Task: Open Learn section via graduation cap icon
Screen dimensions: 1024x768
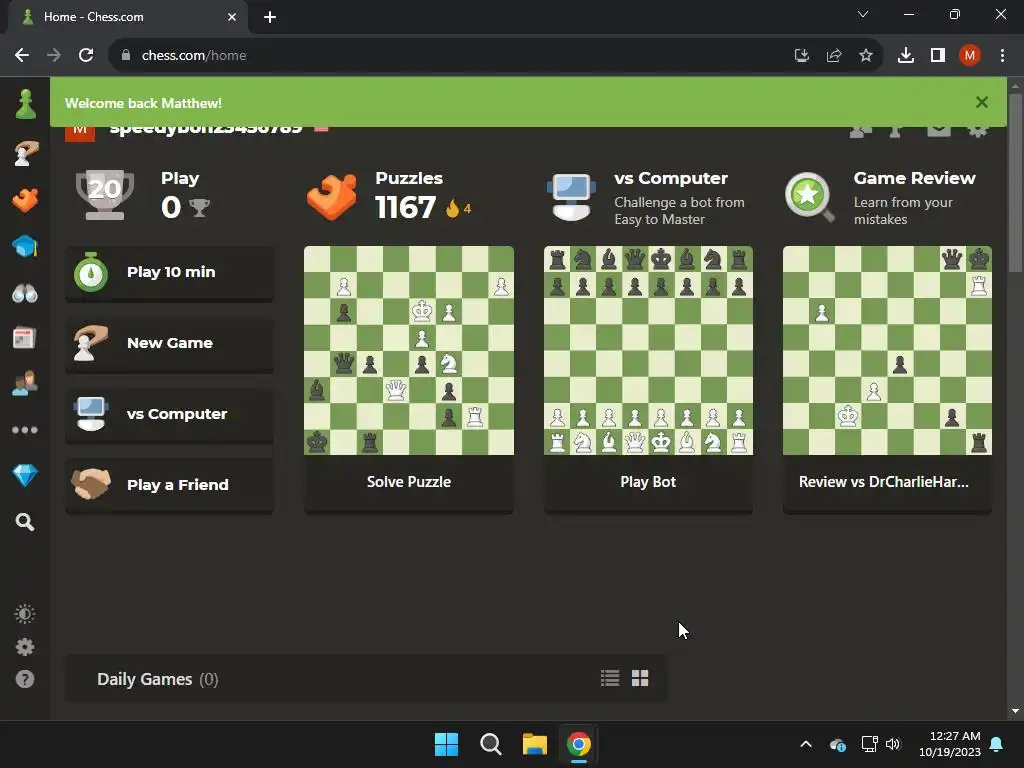Action: pos(25,246)
